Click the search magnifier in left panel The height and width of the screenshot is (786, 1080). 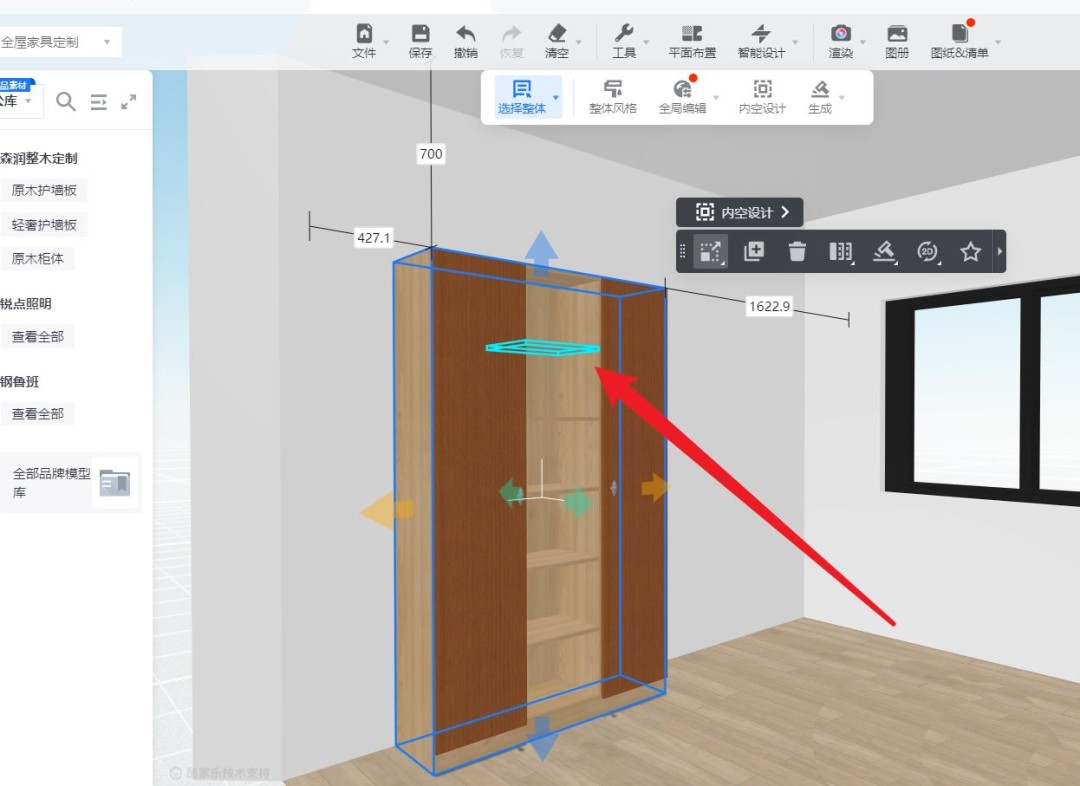coord(66,101)
